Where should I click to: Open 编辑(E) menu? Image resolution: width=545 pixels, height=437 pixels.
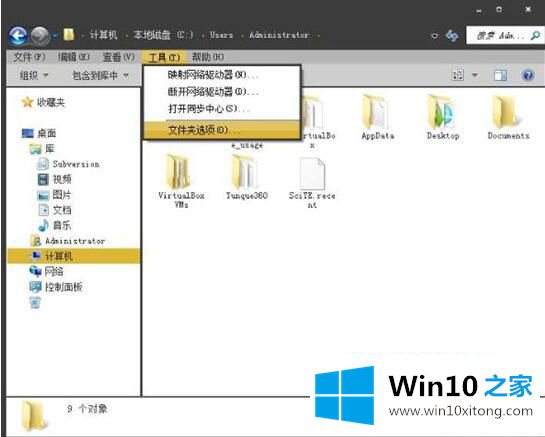point(74,57)
